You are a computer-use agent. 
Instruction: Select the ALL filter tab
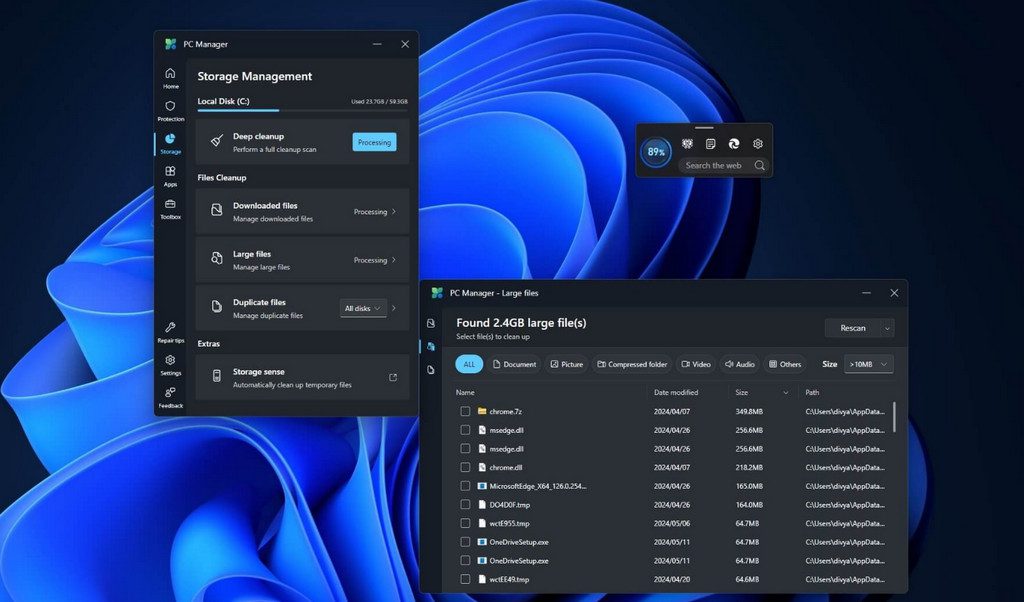[469, 364]
